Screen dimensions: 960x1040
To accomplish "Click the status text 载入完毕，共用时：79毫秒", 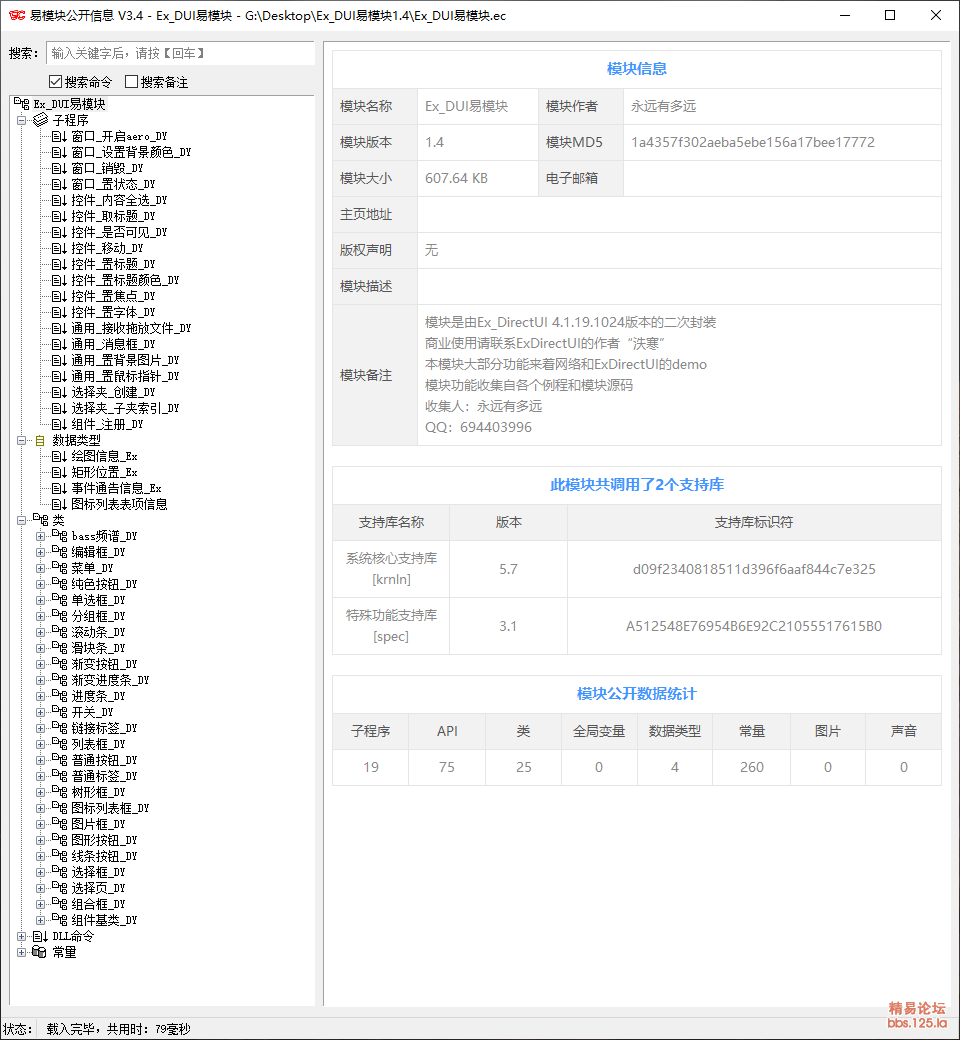I will [x=118, y=1029].
